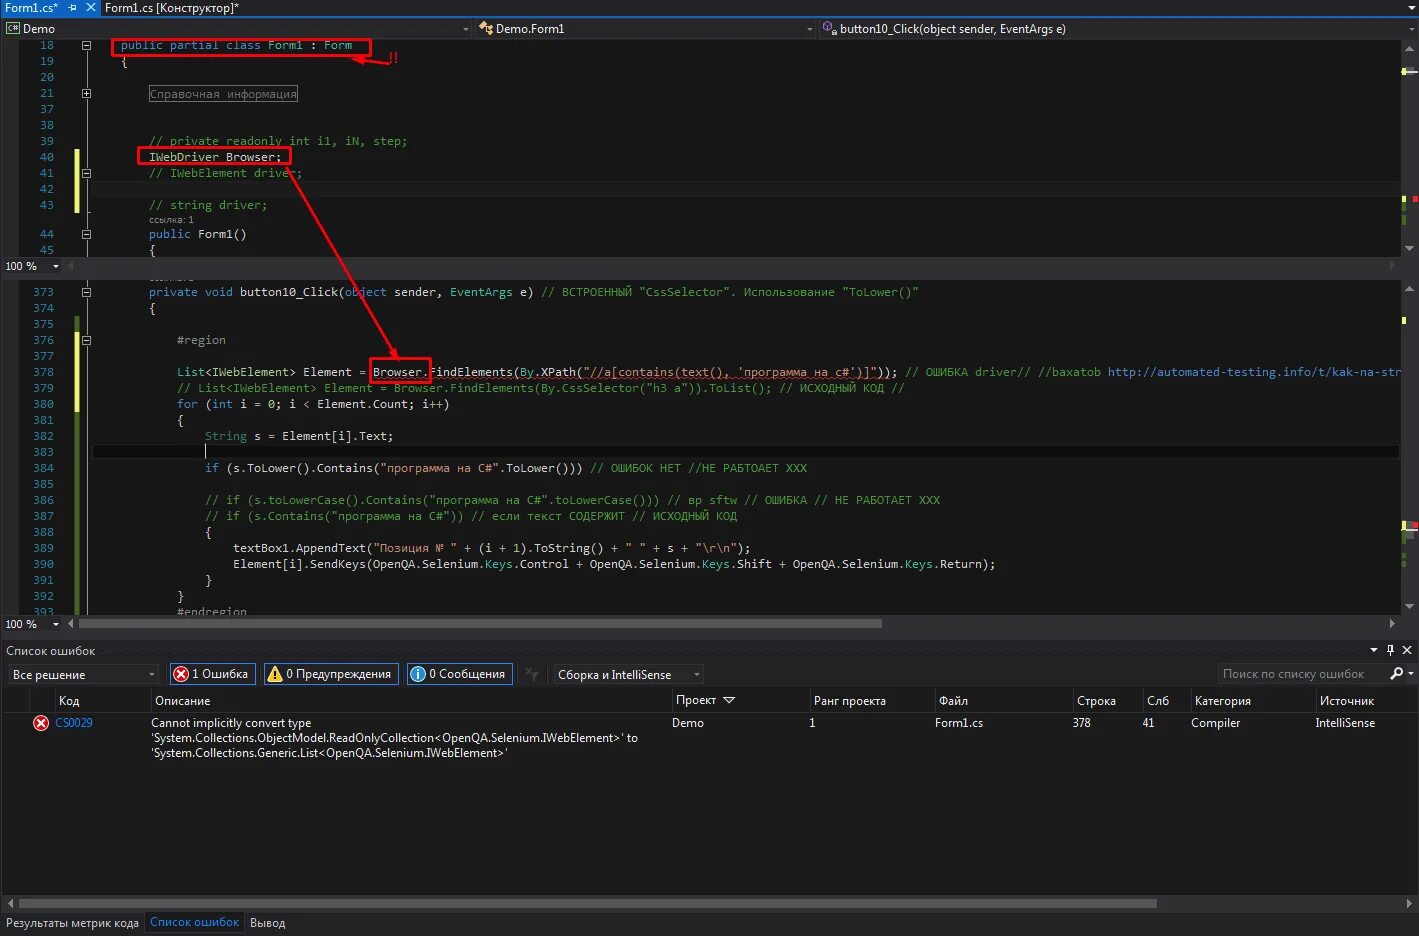Open the Demo.Form1 type navigation dropdown

[x=810, y=29]
